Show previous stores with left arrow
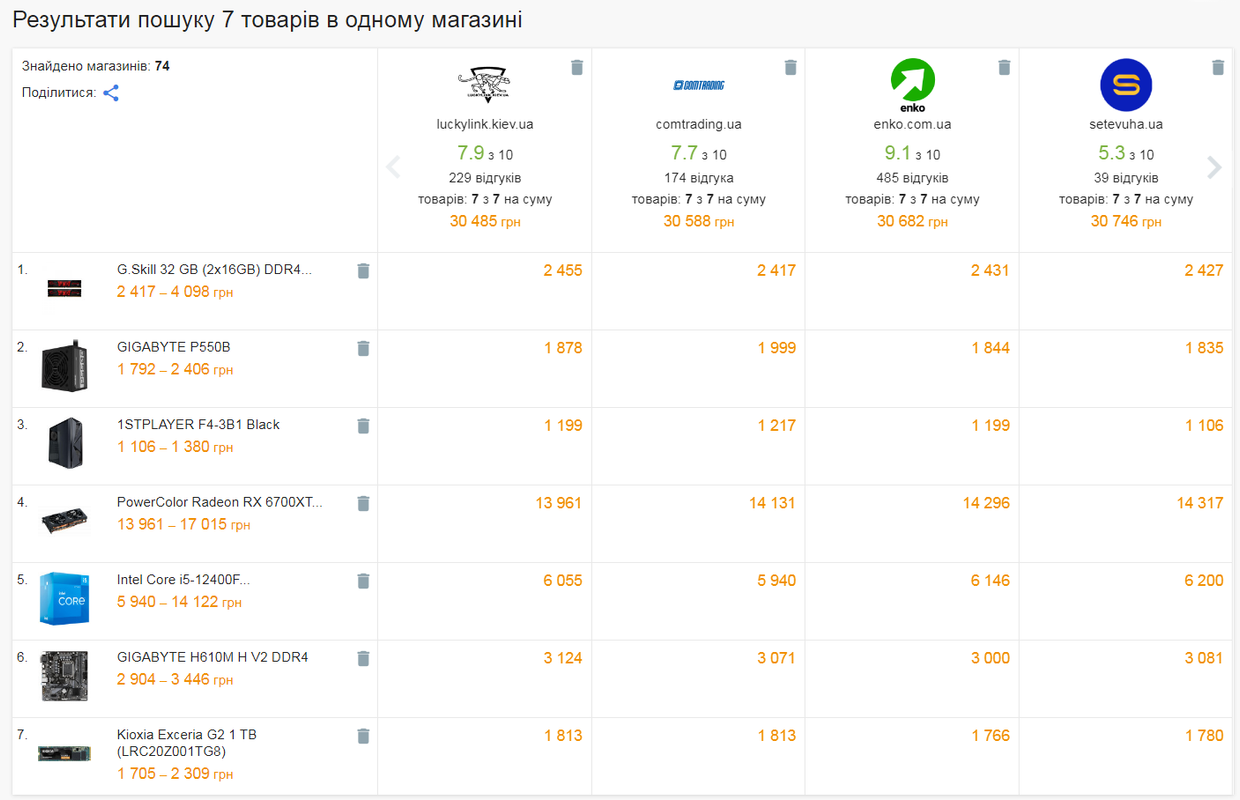The width and height of the screenshot is (1240, 800). 393,167
